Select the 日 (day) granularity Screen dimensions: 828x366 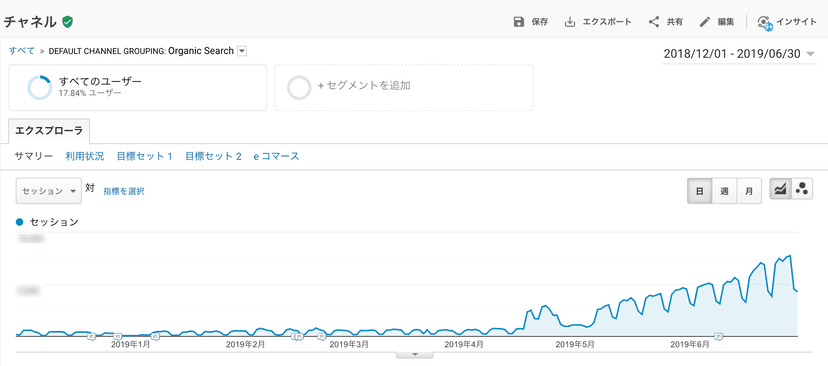pyautogui.click(x=700, y=191)
